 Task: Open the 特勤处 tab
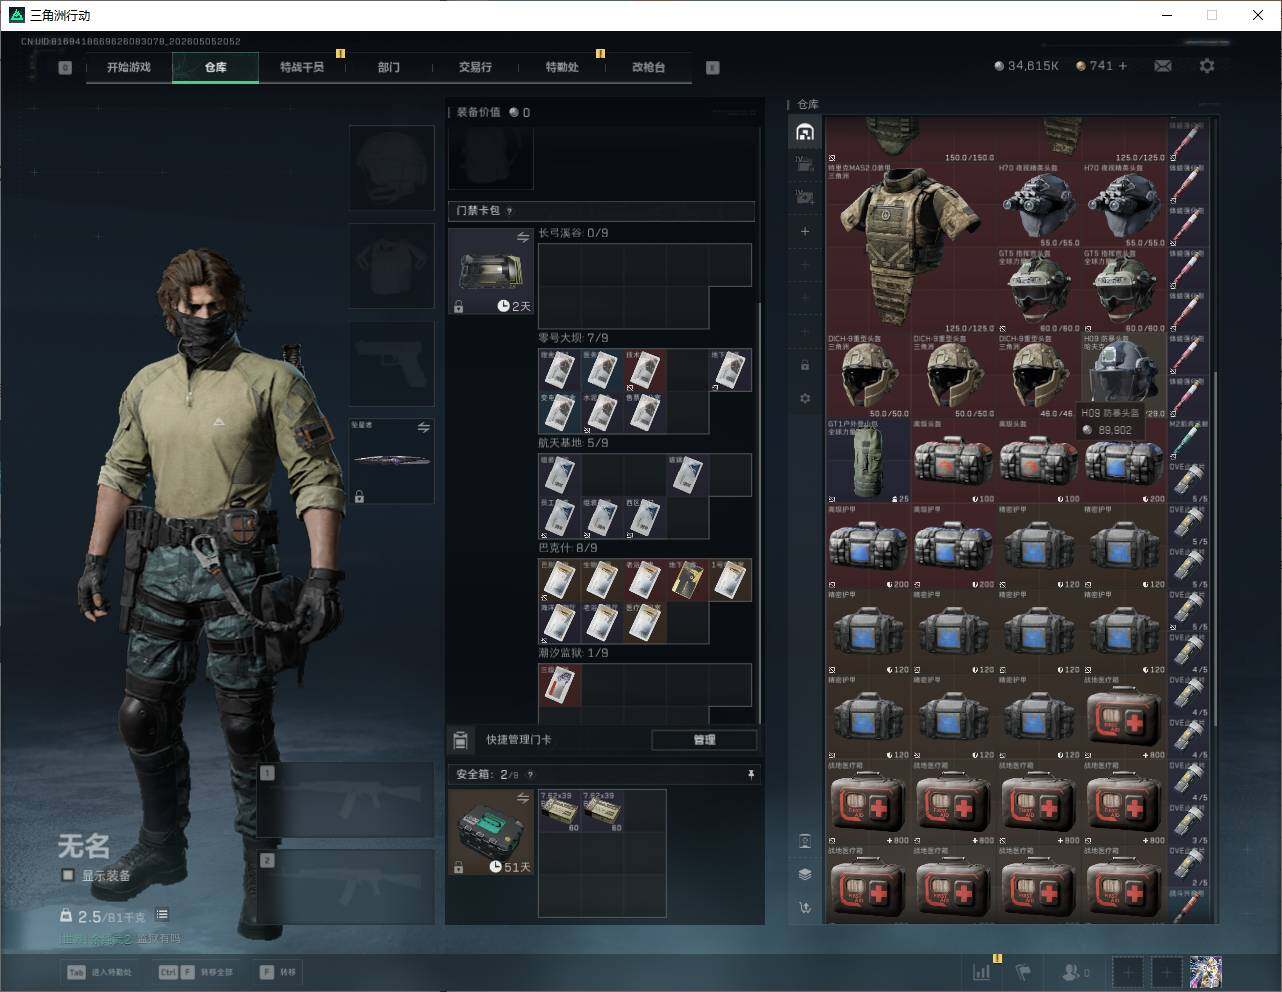(562, 67)
